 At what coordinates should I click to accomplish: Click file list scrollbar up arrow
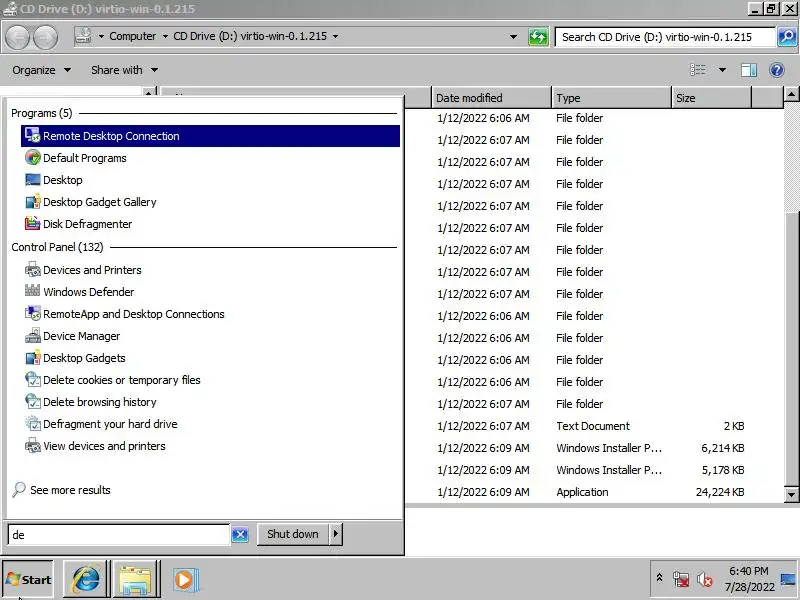[x=791, y=94]
